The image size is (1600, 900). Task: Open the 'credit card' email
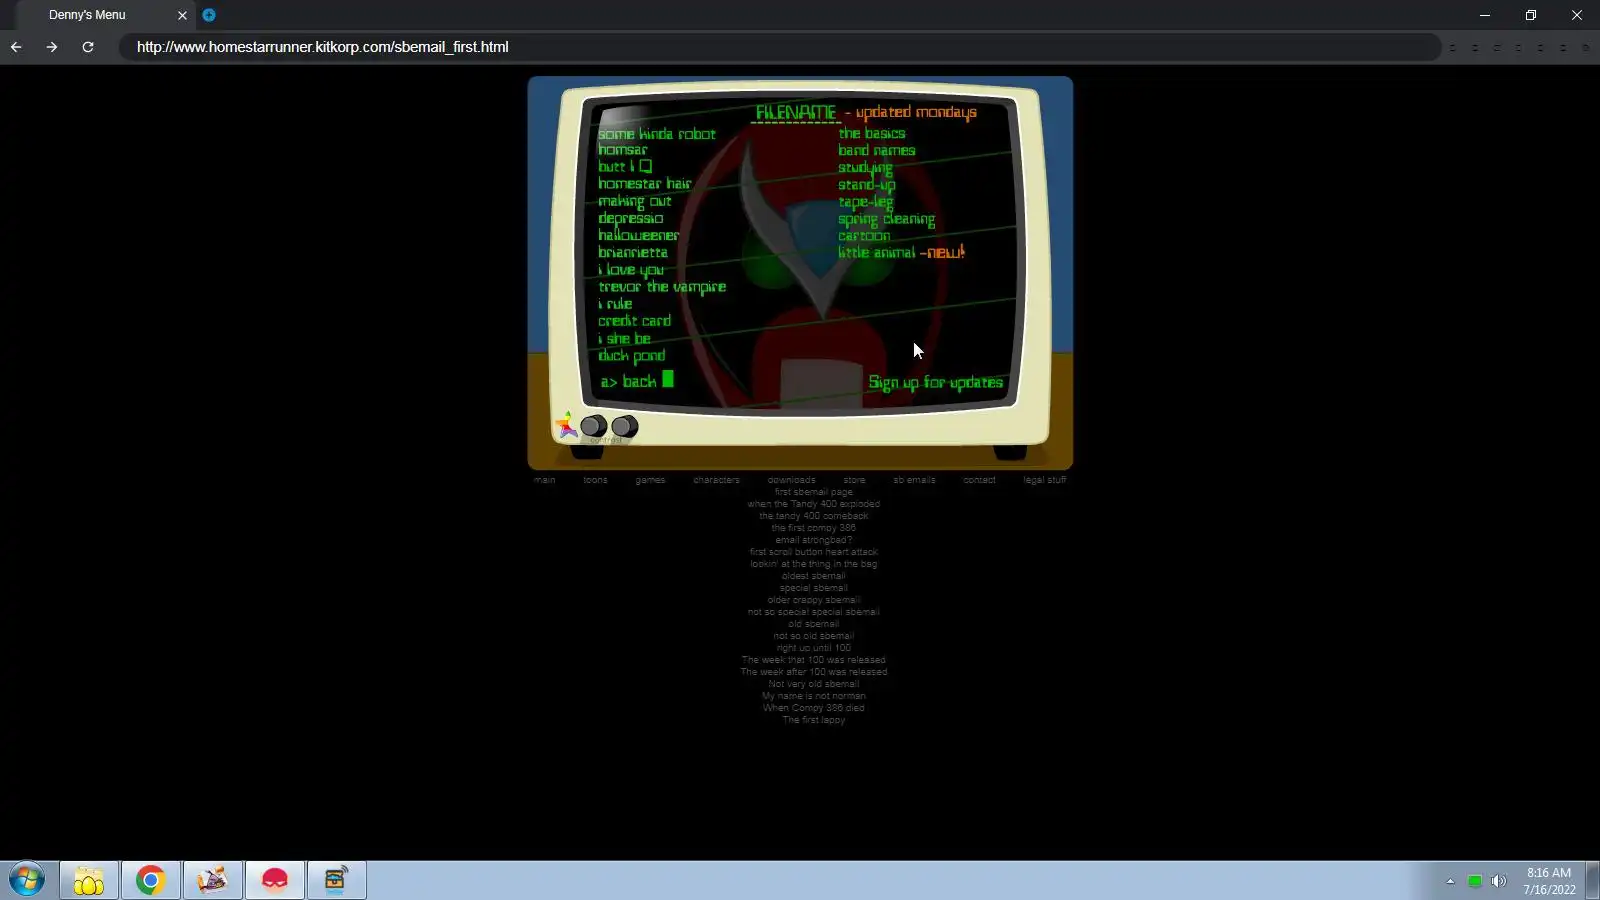point(635,321)
